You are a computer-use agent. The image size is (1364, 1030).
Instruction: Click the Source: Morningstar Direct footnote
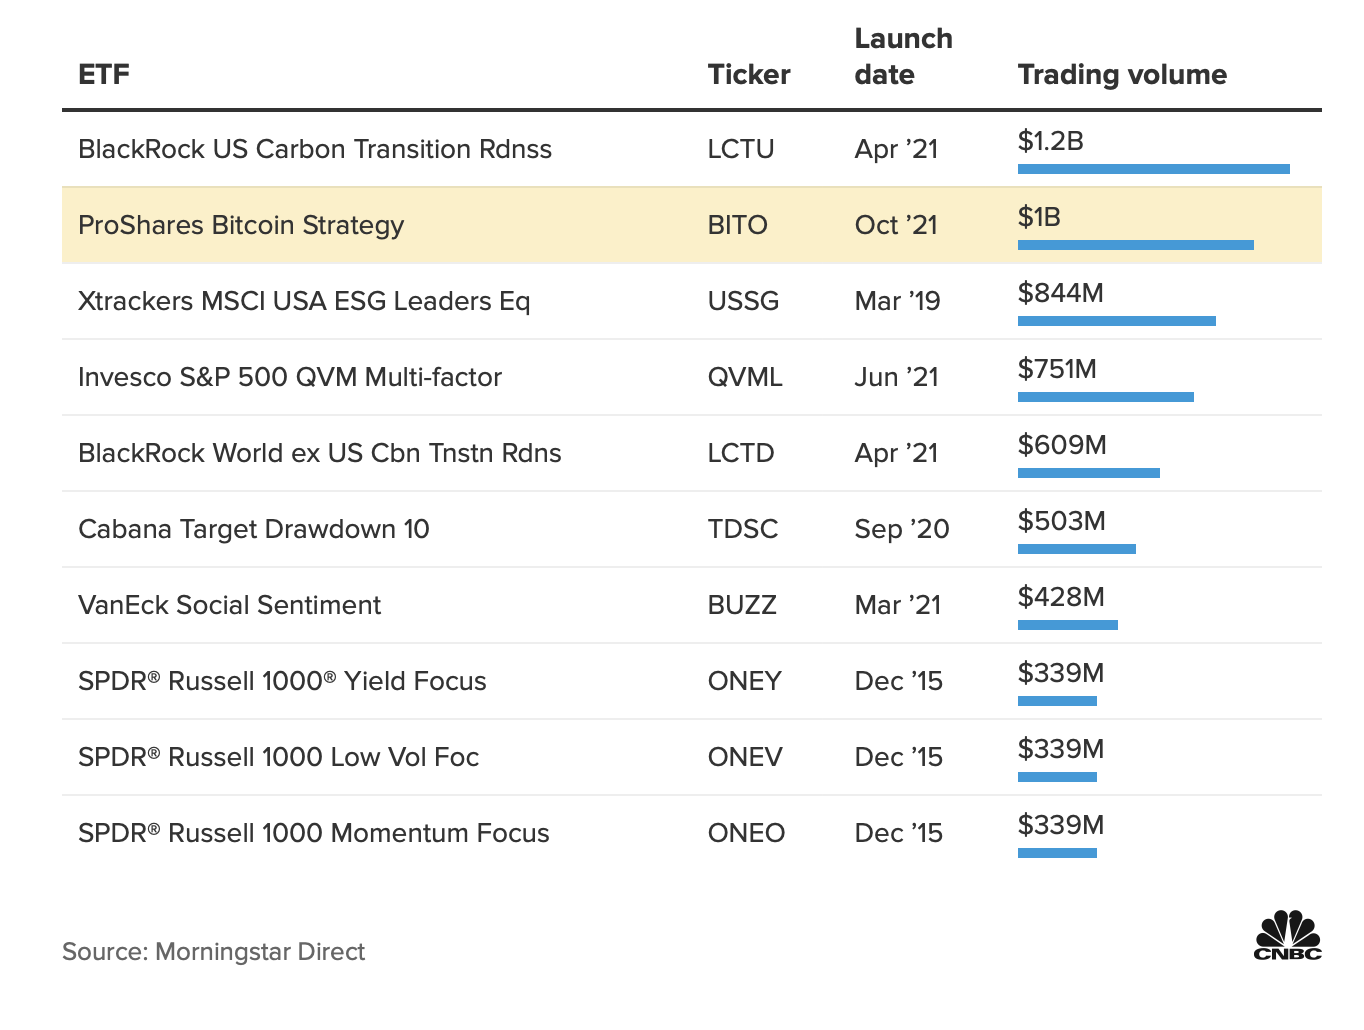(213, 952)
